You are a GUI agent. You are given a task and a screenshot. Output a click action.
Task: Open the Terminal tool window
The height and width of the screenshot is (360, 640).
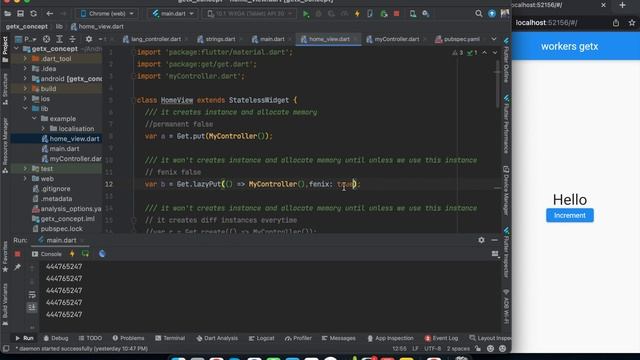point(170,338)
